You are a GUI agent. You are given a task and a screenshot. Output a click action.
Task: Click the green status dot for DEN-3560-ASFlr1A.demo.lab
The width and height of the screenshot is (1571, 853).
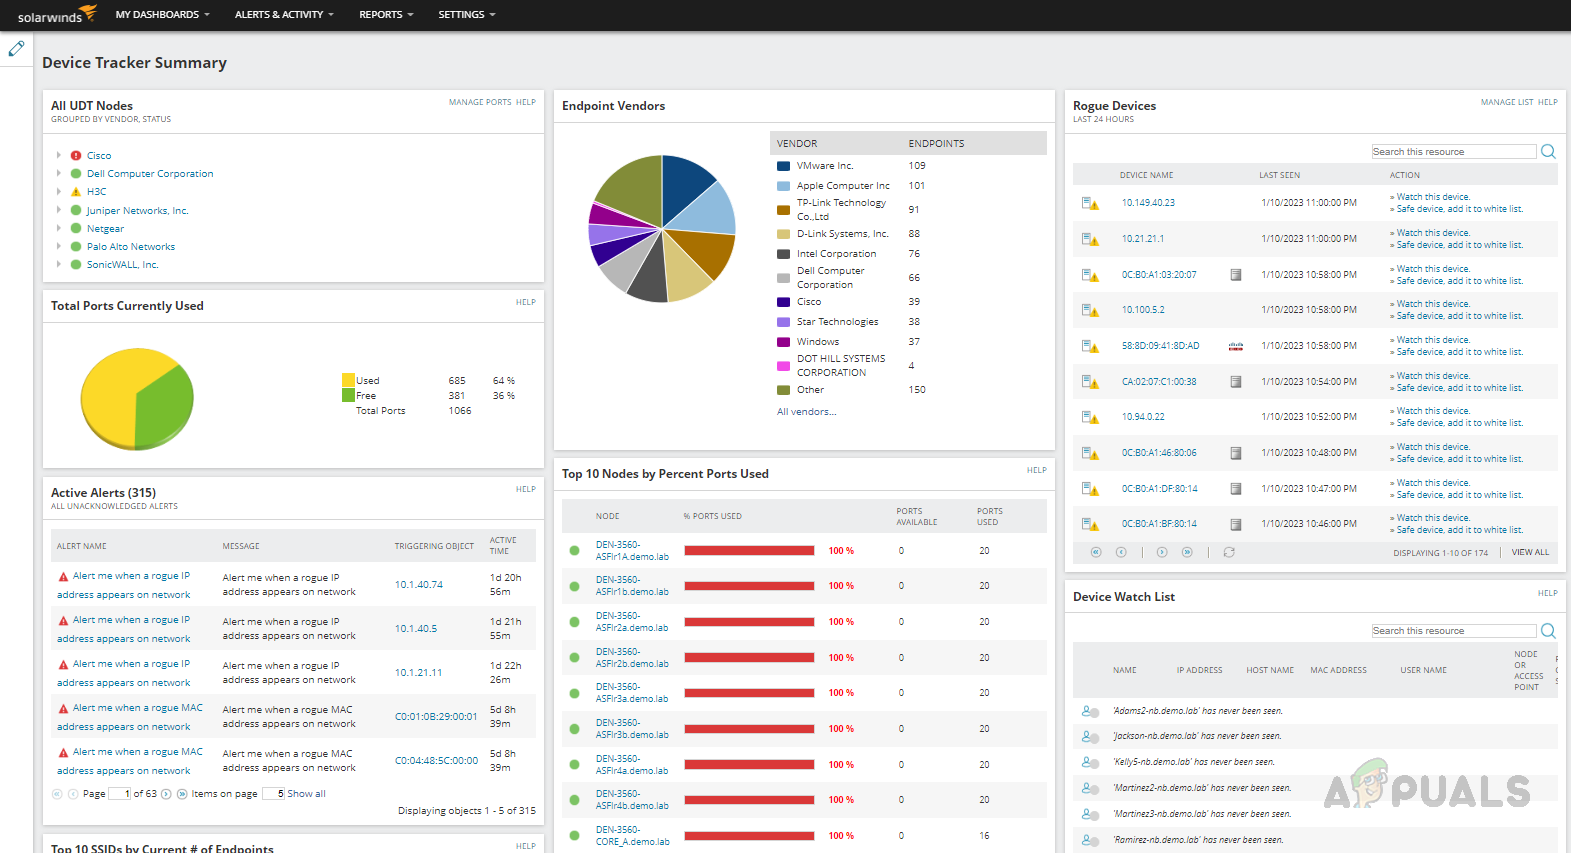click(x=575, y=551)
